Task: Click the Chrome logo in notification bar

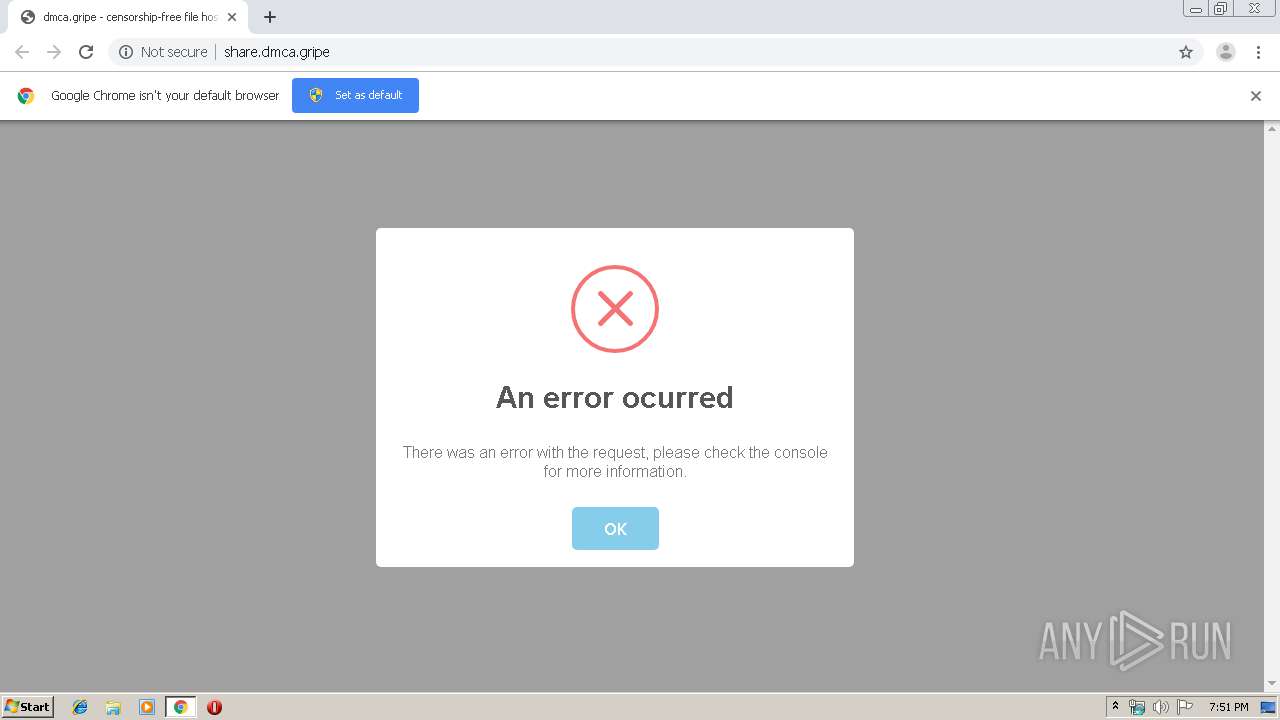Action: pyautogui.click(x=26, y=96)
